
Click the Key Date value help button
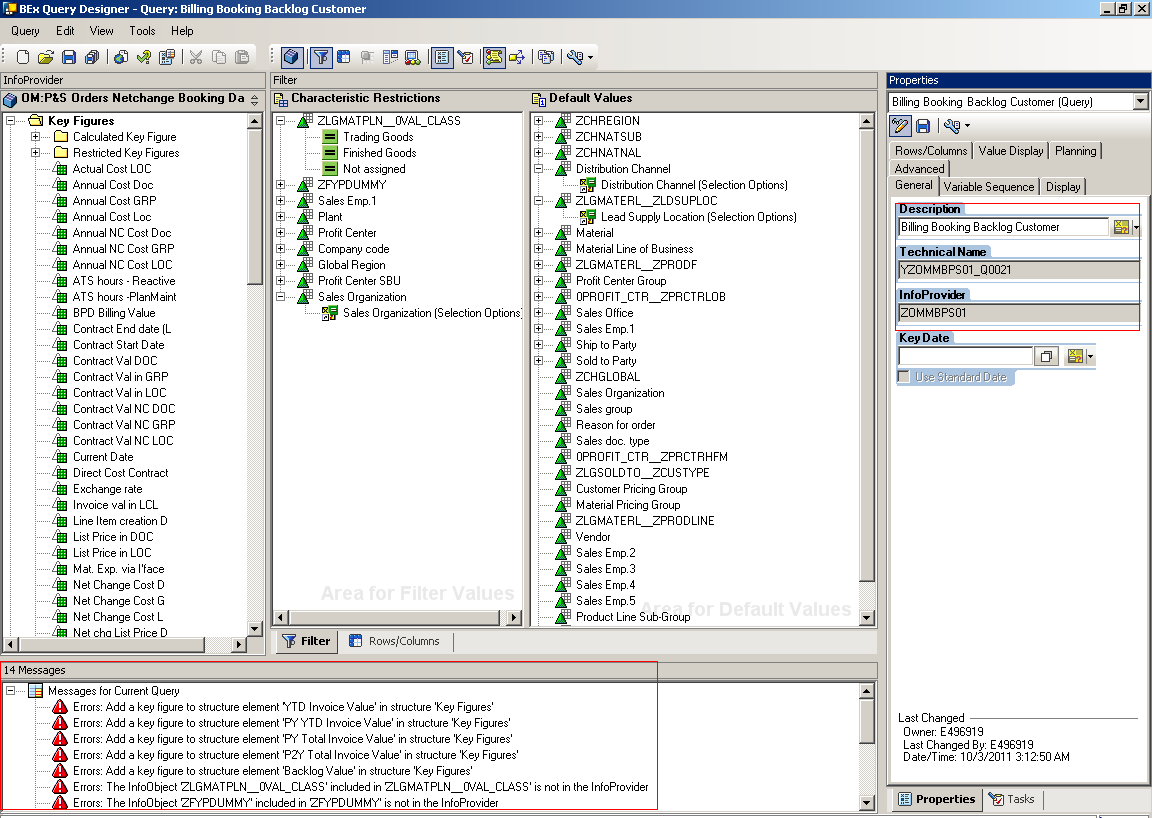tap(1046, 356)
